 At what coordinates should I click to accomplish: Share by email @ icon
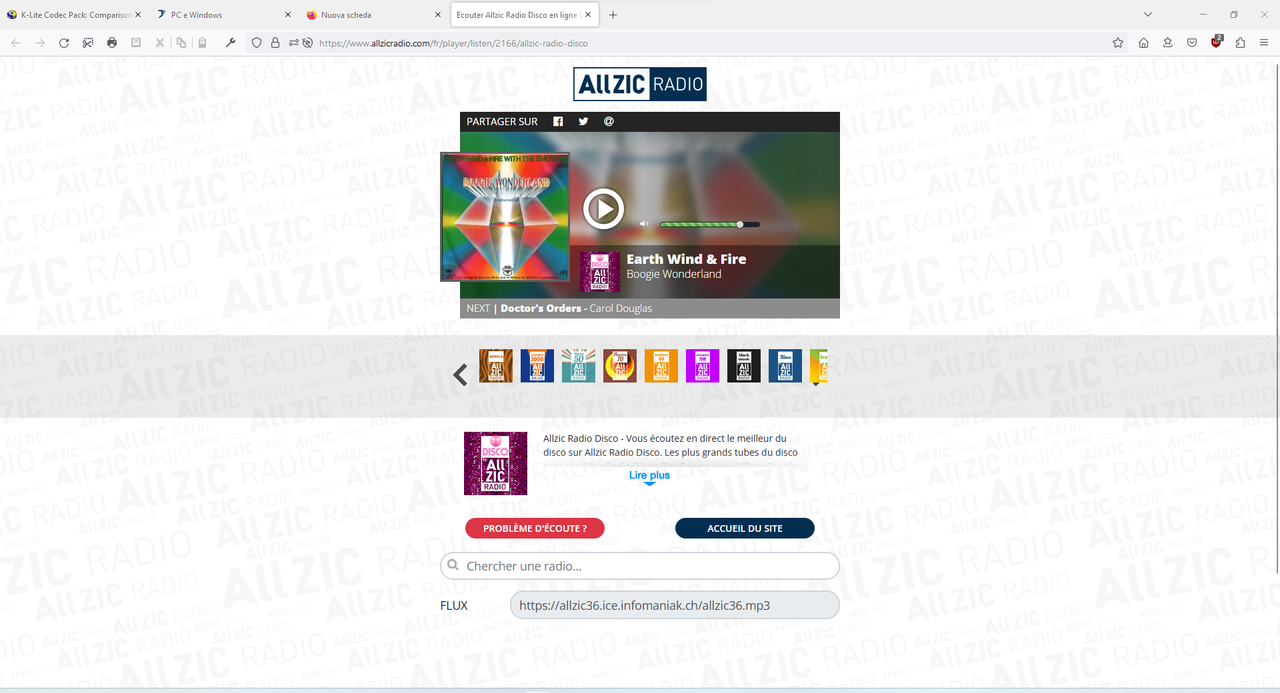(x=609, y=122)
